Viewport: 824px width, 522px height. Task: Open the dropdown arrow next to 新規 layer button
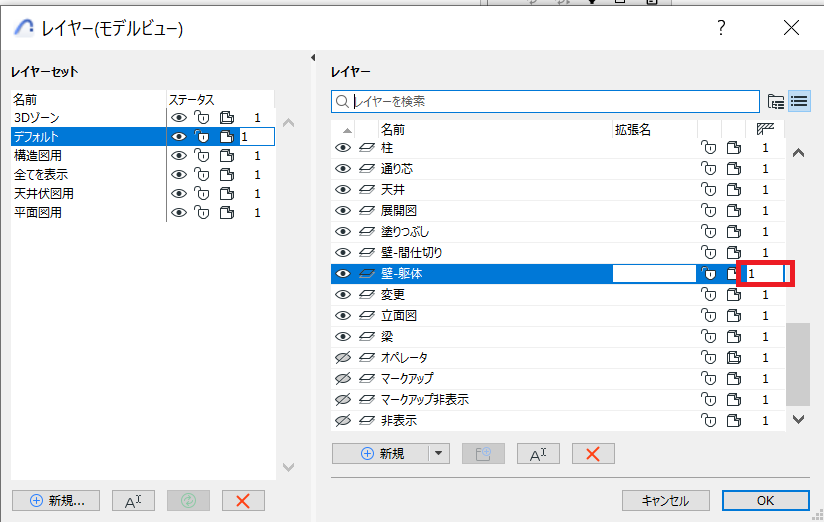439,453
